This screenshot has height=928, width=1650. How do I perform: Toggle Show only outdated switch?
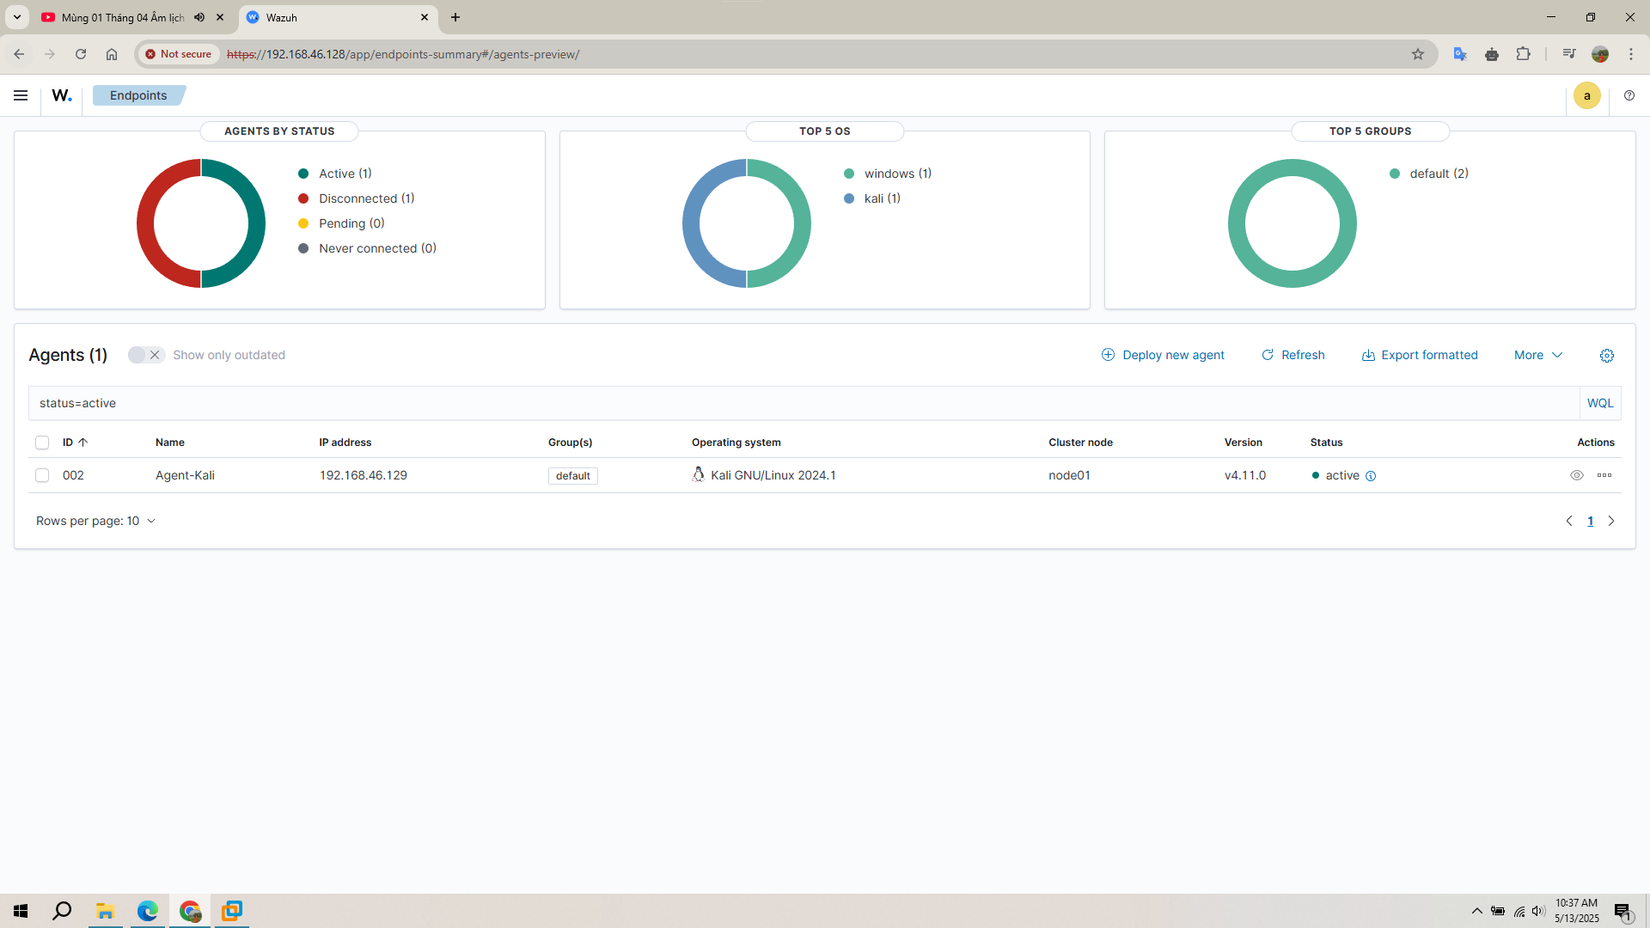146,355
